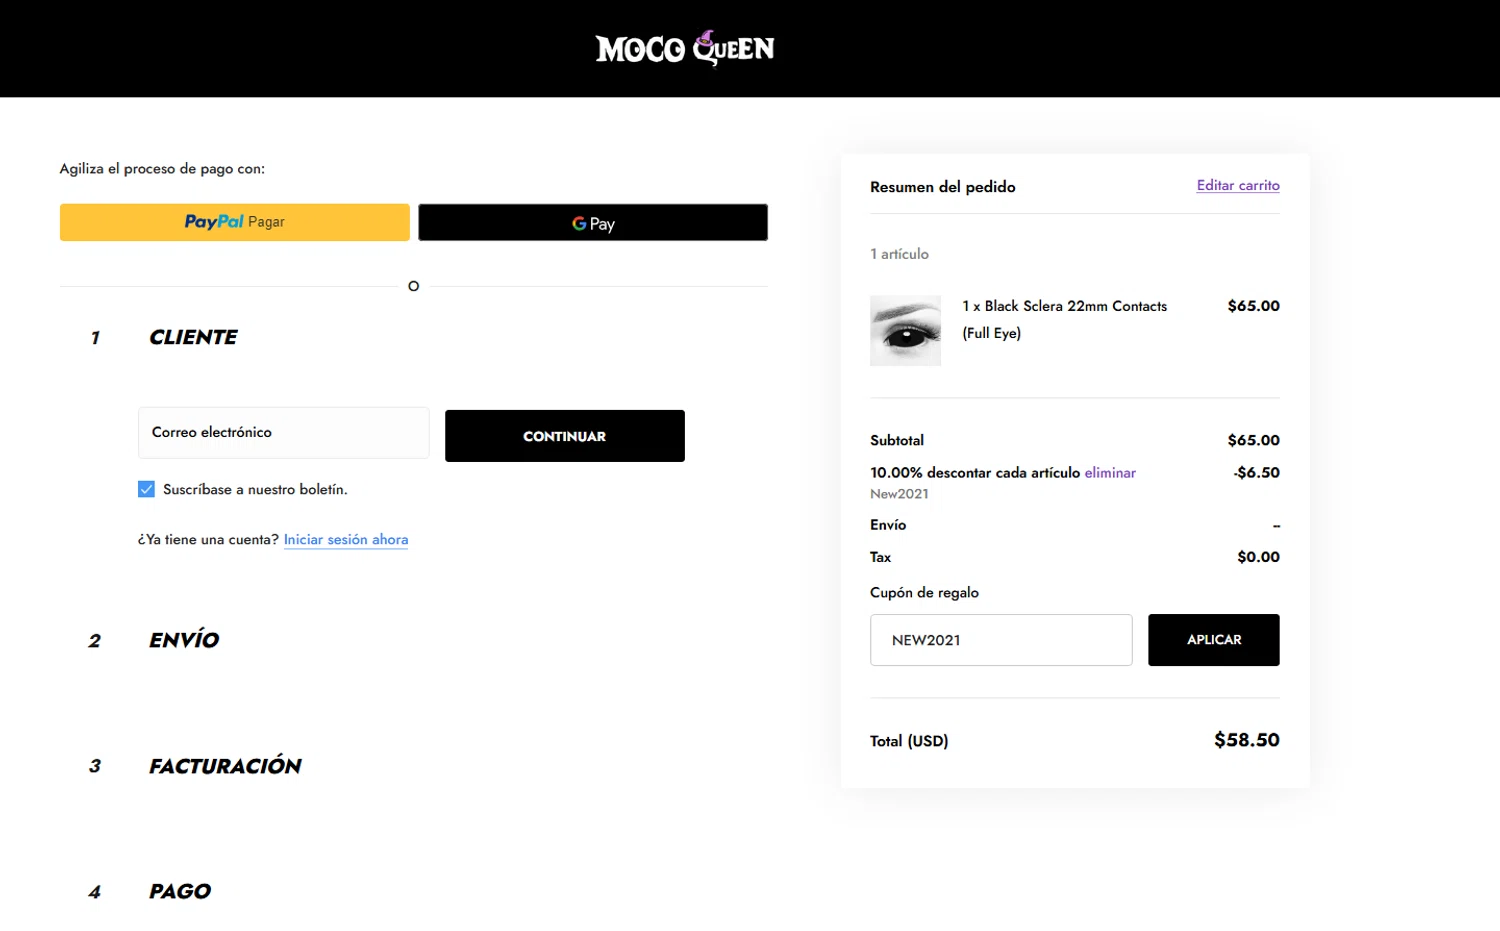Select the CLIENTE step heading
Viewport: 1500px width, 931px height.
pyautogui.click(x=193, y=338)
